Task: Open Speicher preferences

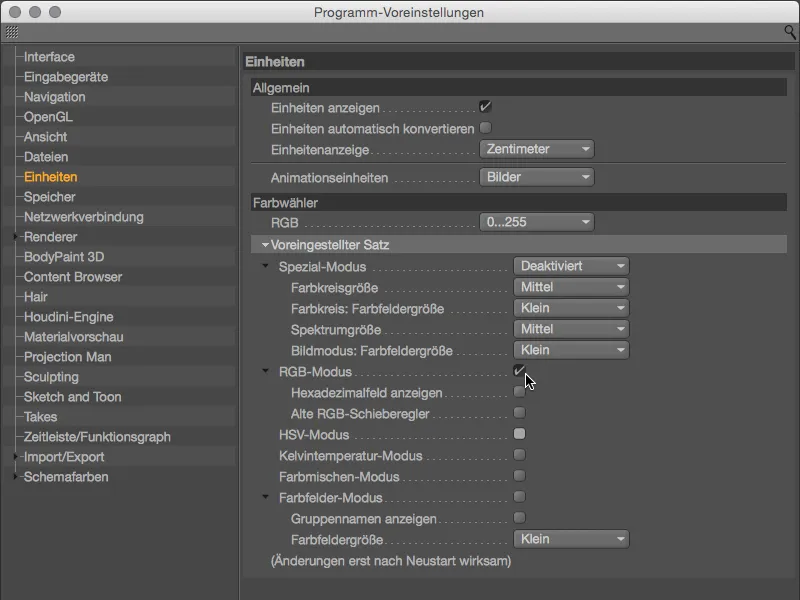Action: tap(49, 197)
